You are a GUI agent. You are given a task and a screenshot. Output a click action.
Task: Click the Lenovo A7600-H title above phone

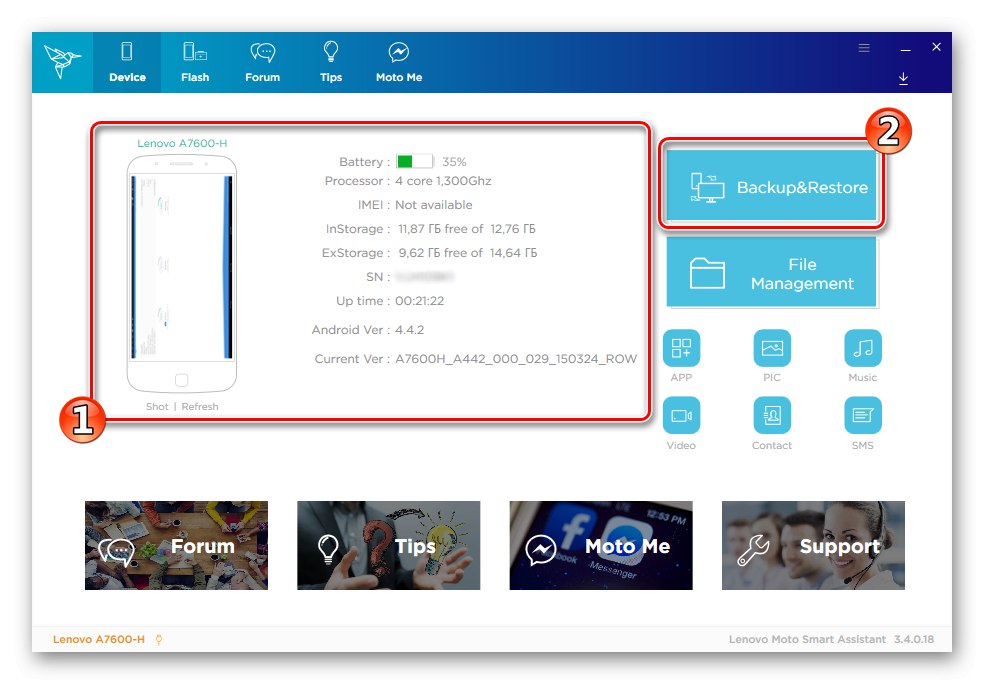click(x=182, y=143)
